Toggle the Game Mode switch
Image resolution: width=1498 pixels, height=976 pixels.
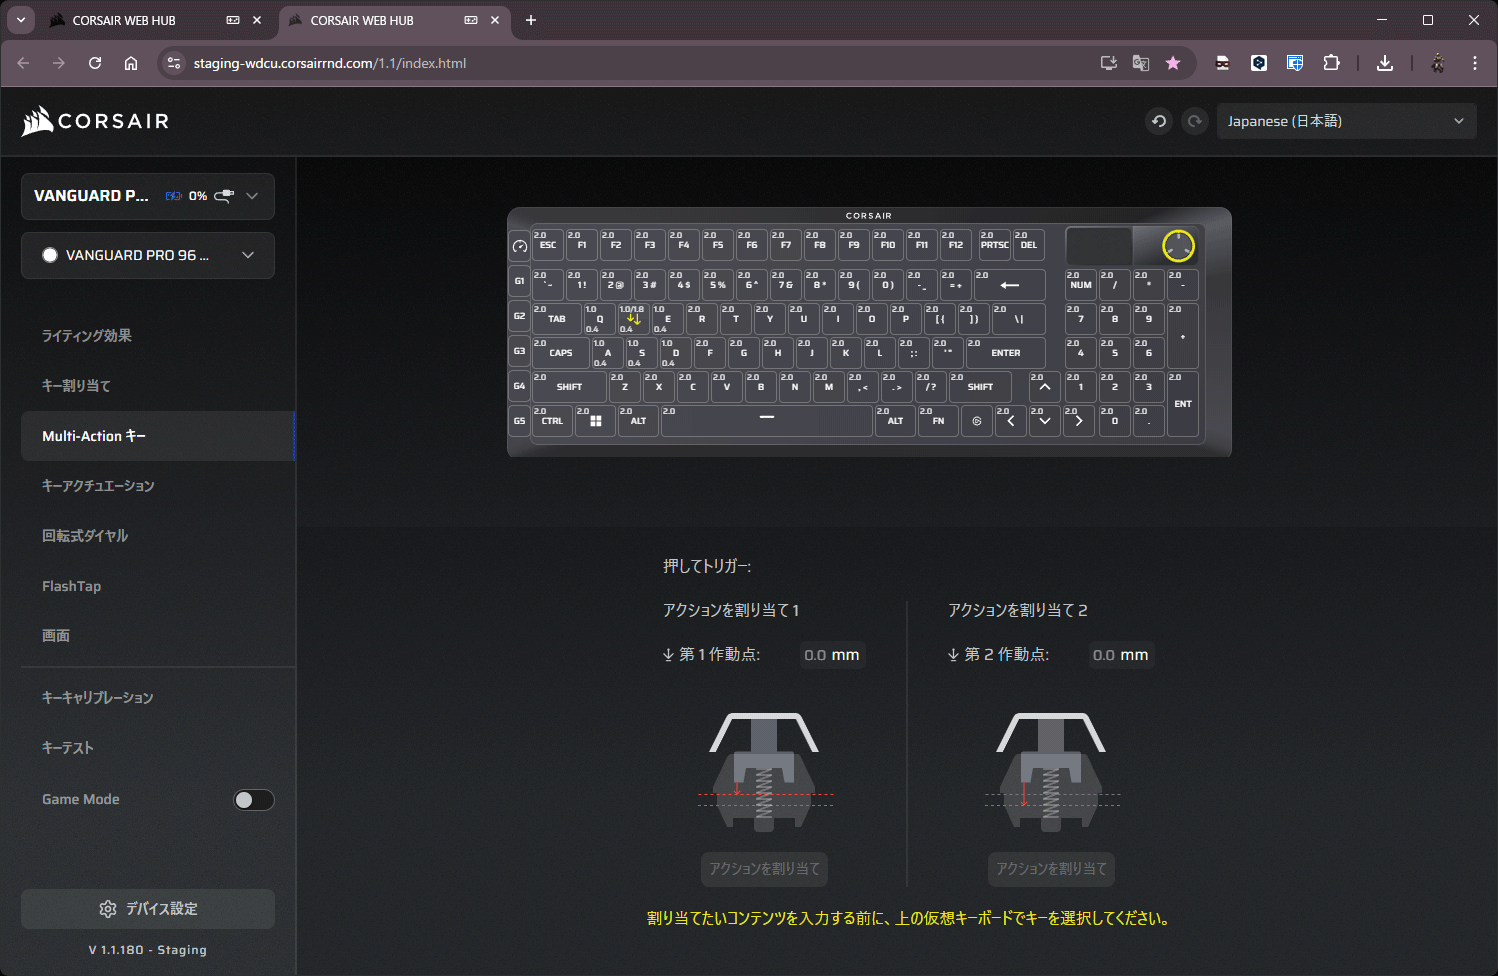point(254,800)
